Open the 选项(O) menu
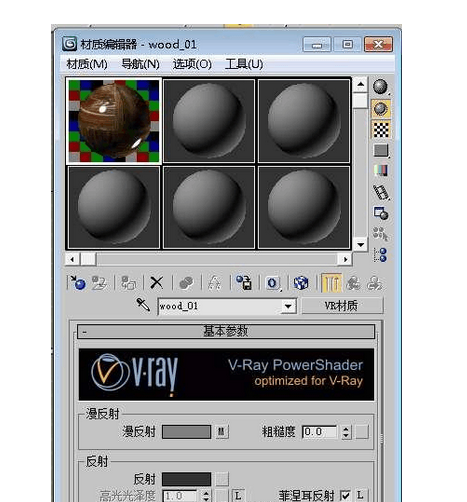 tap(192, 64)
